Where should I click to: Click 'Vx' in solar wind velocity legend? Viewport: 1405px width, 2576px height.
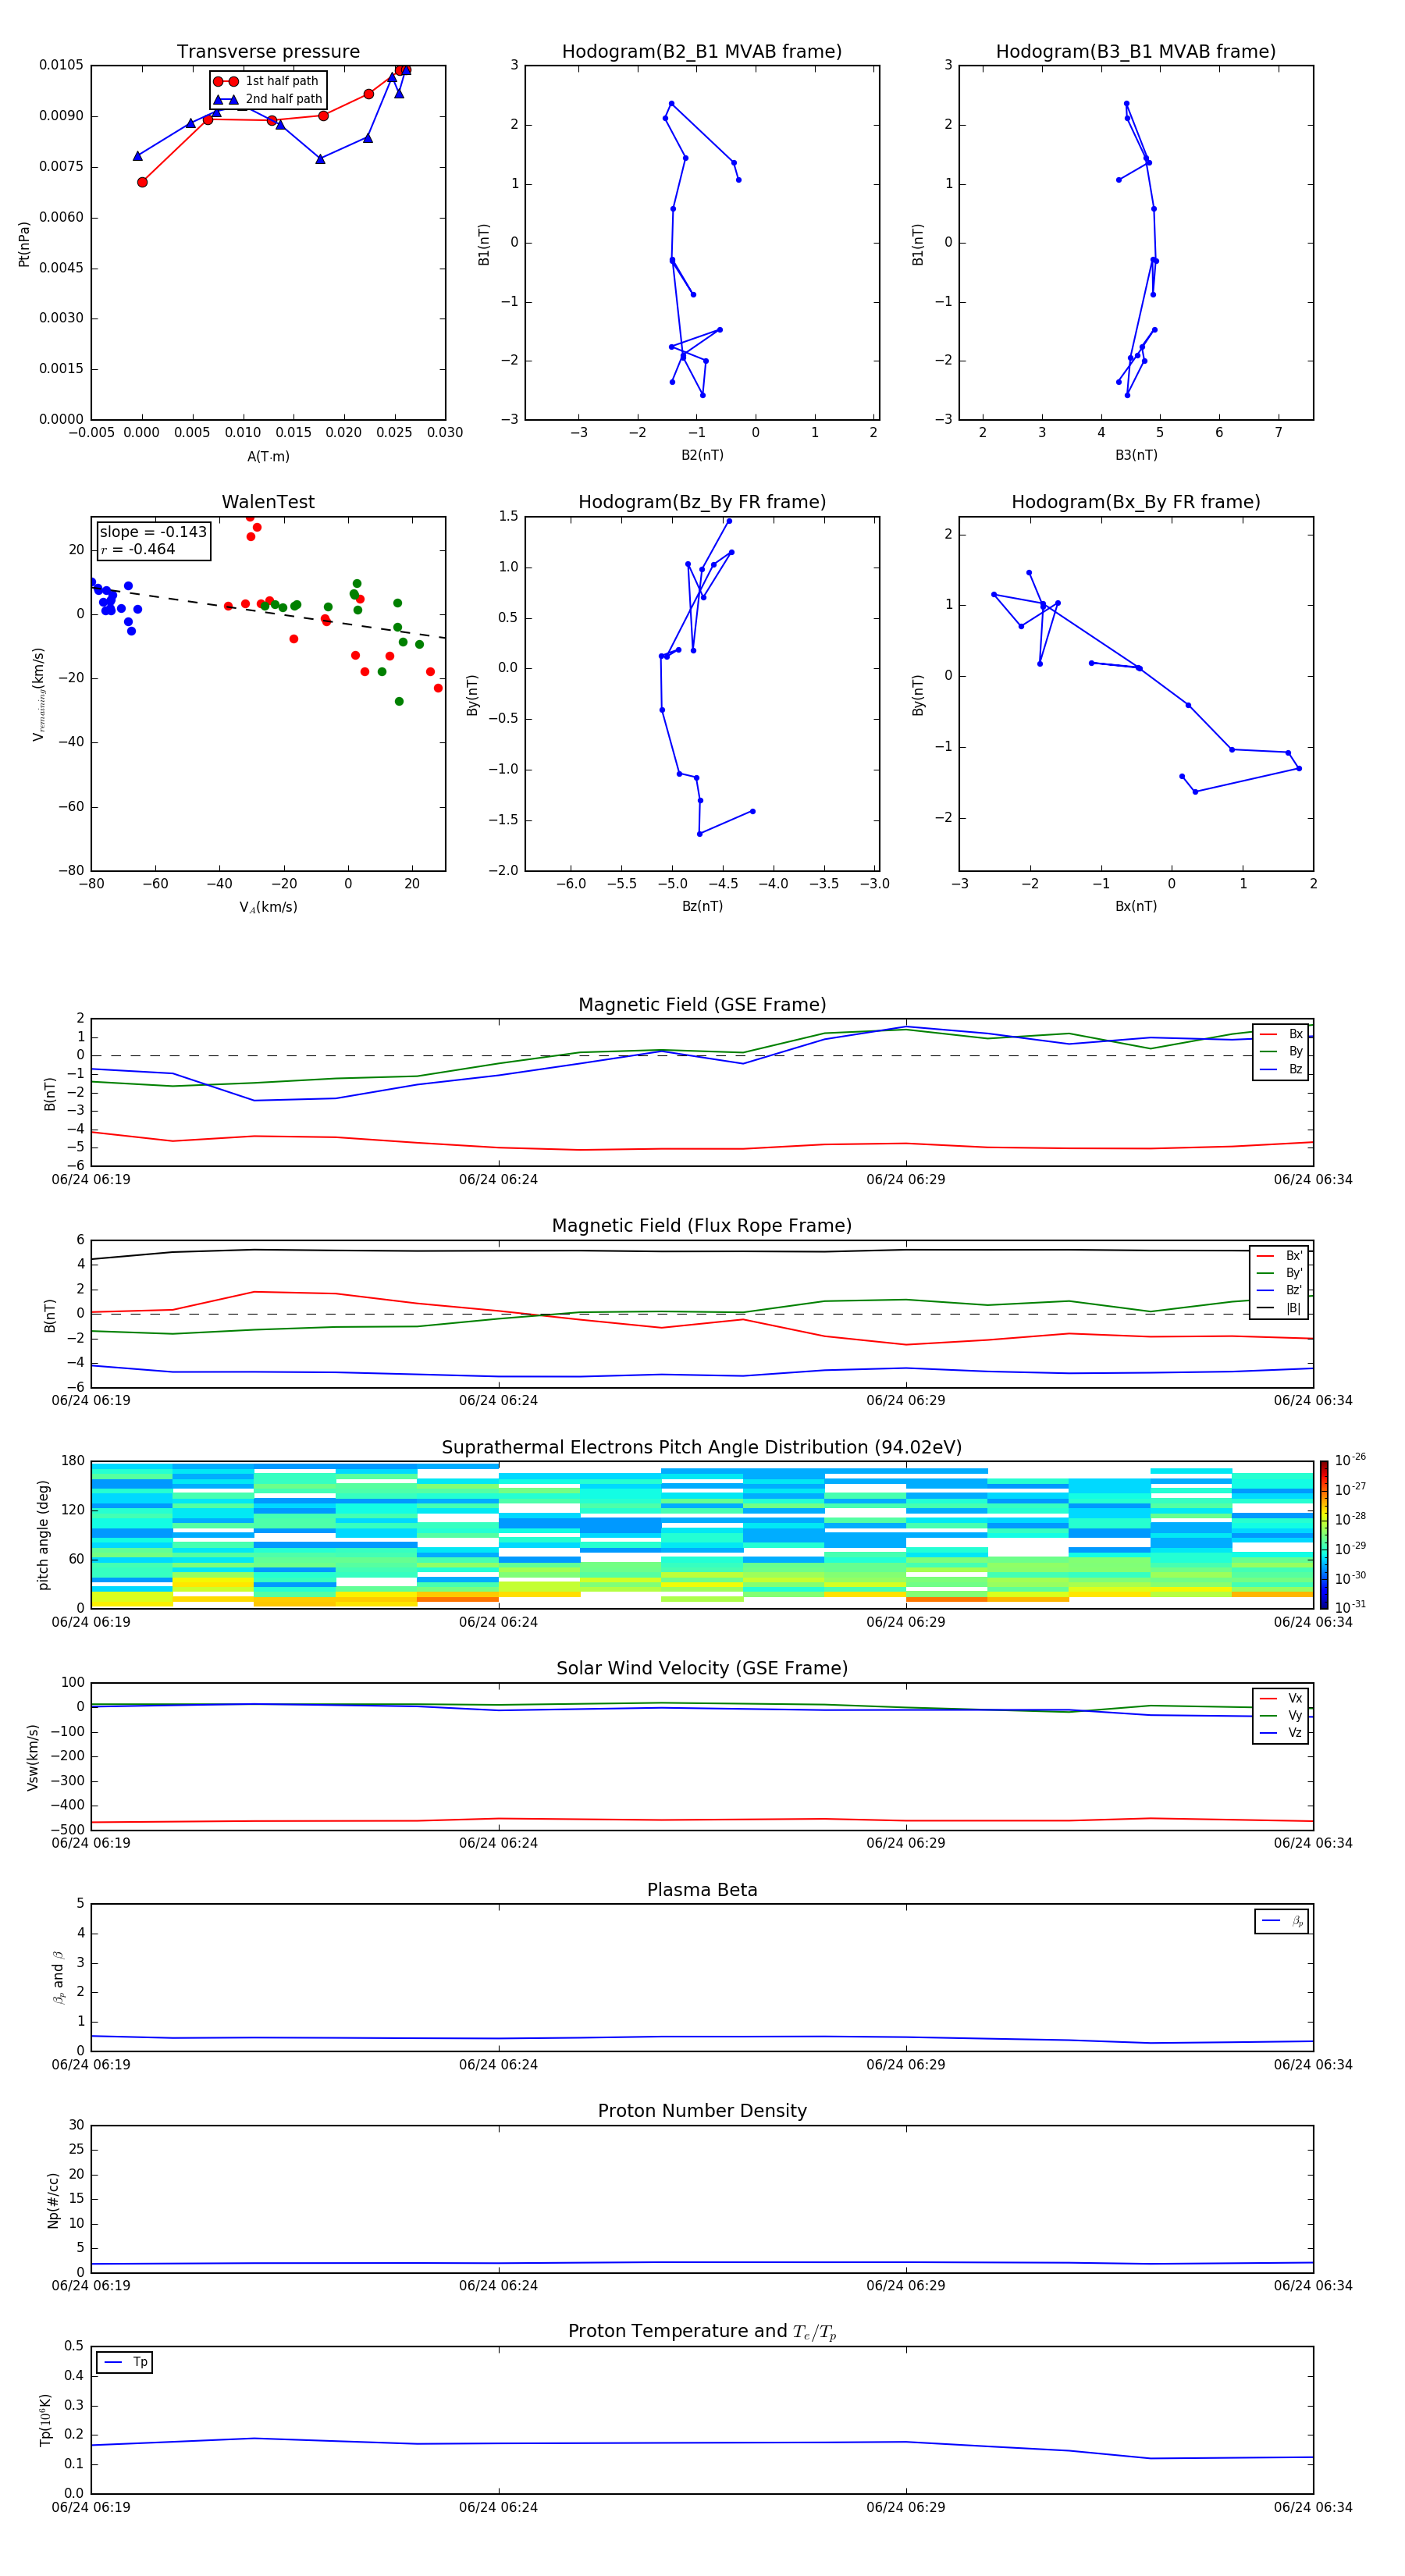(1295, 1698)
